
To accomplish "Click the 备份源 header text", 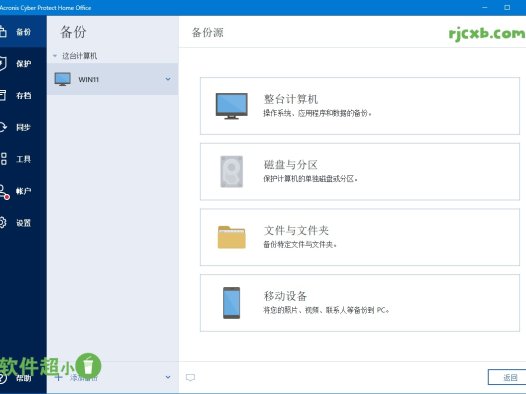I will coord(208,33).
